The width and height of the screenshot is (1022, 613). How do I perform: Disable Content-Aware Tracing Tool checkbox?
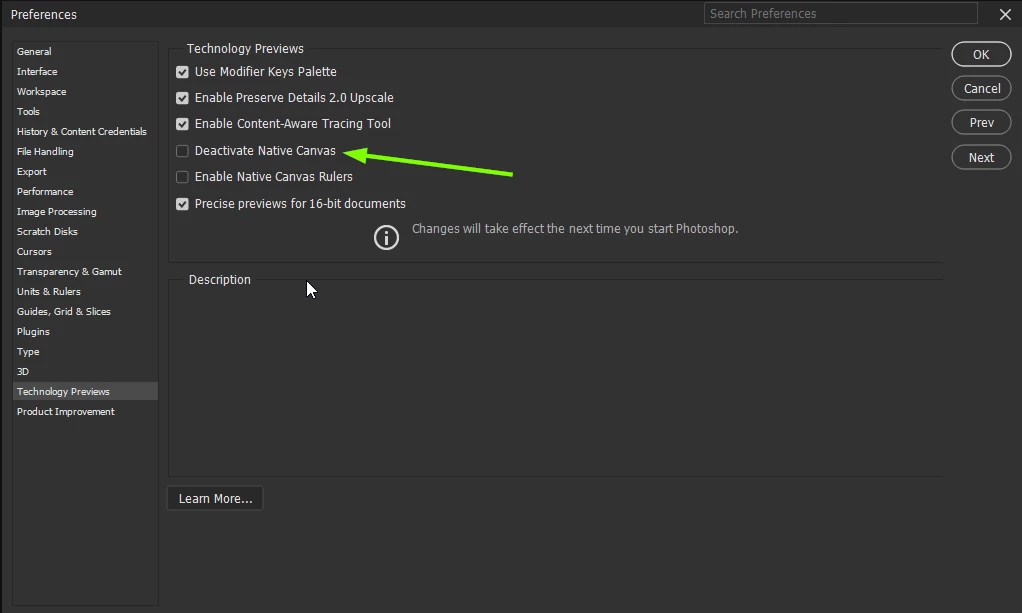click(182, 124)
